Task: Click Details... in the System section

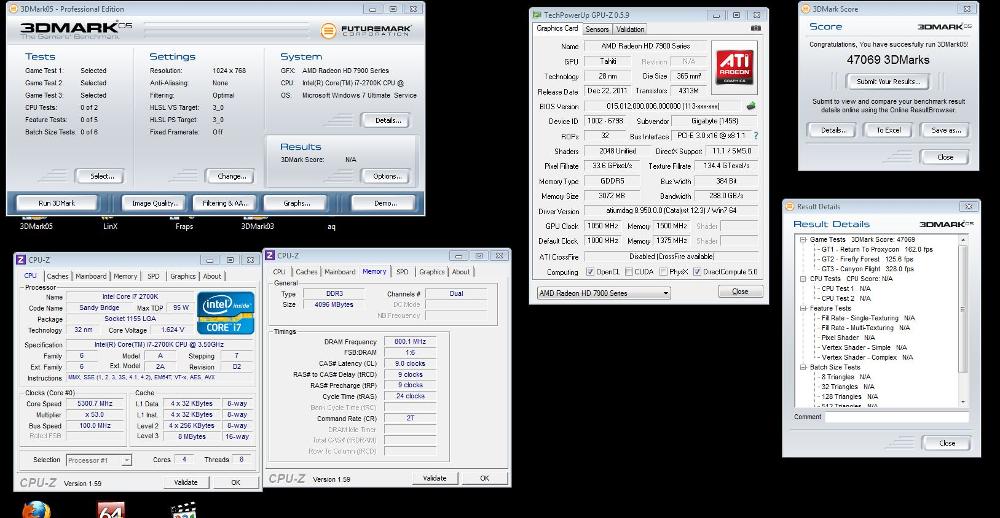Action: [x=385, y=120]
